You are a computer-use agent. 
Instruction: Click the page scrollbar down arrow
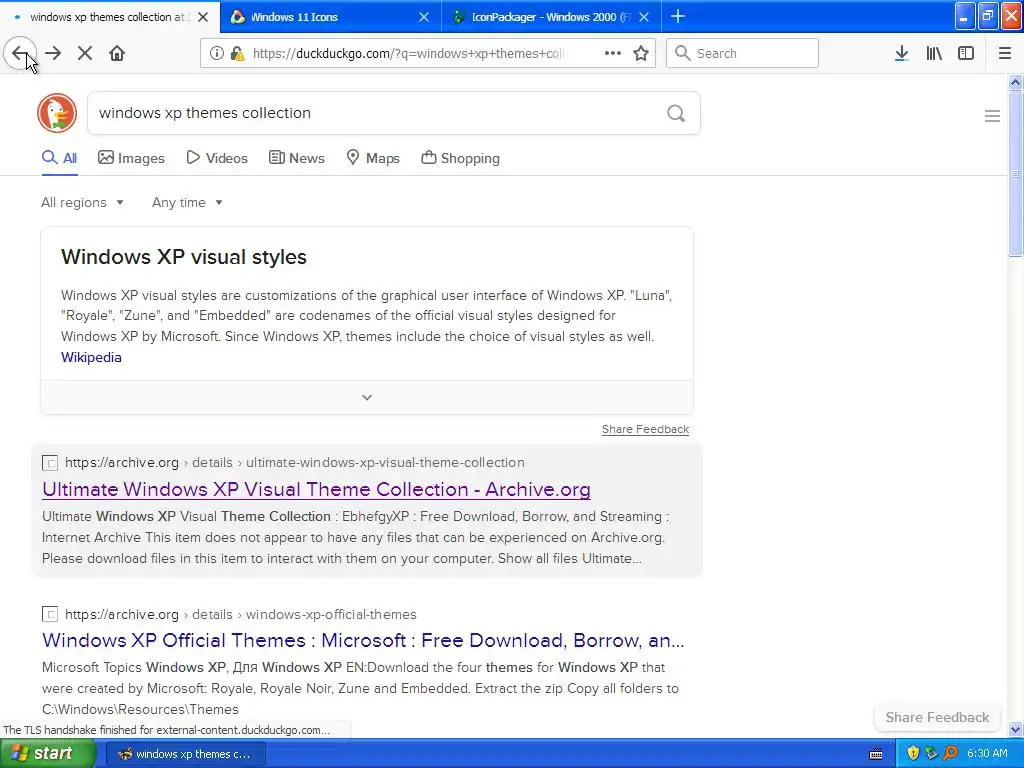[1016, 729]
